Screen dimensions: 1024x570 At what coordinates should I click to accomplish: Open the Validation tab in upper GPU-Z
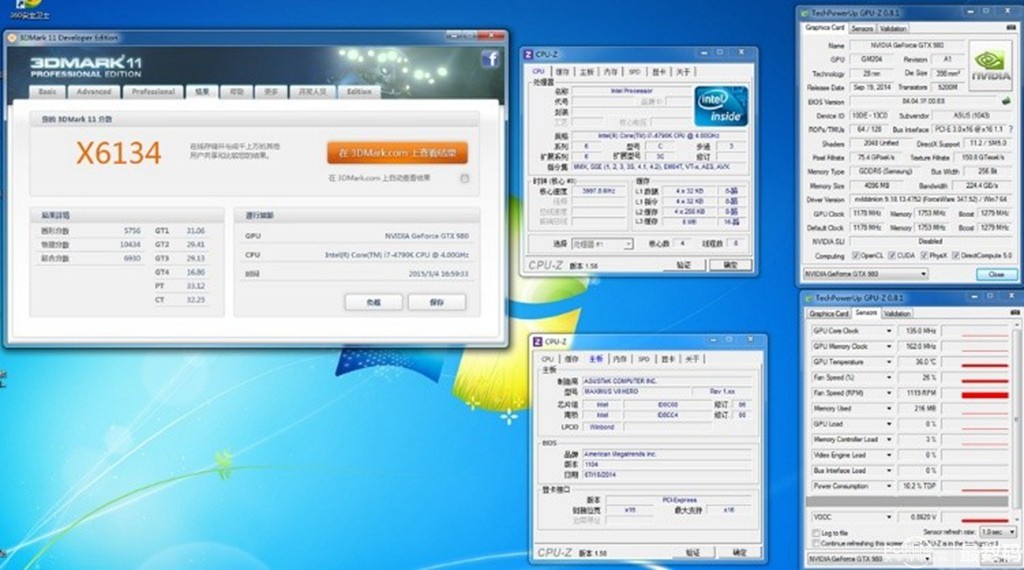click(x=893, y=29)
